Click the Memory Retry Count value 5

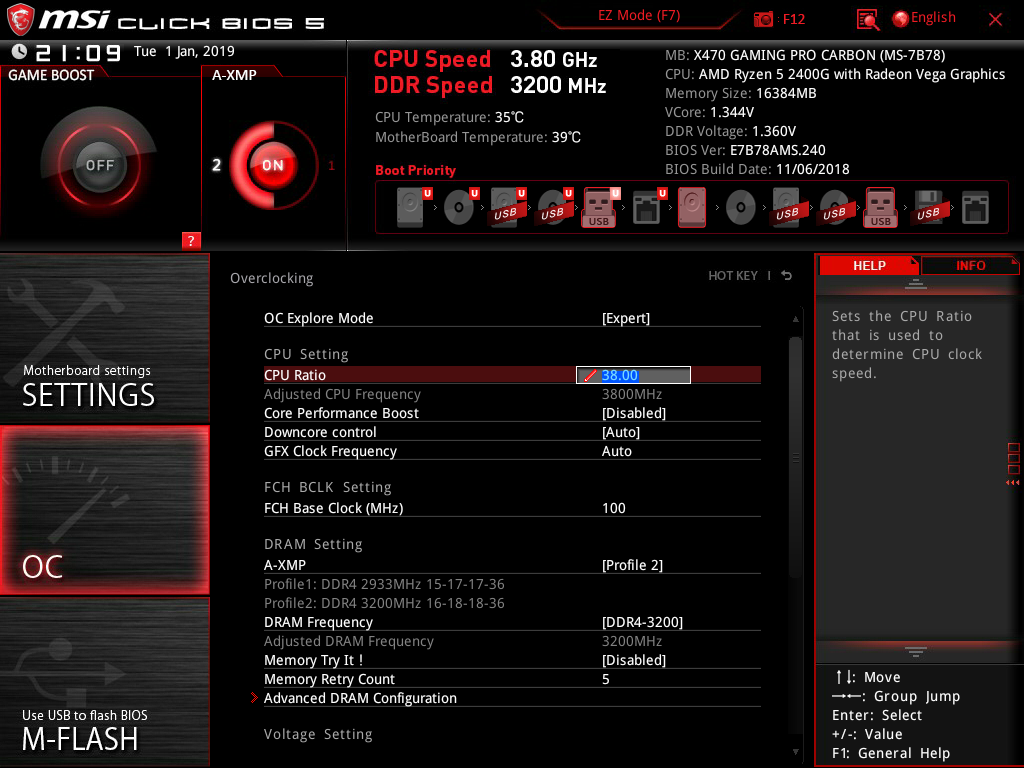605,679
